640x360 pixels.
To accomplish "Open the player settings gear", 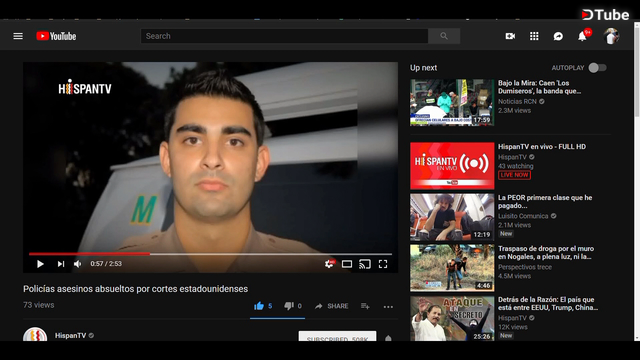I will pyautogui.click(x=329, y=264).
